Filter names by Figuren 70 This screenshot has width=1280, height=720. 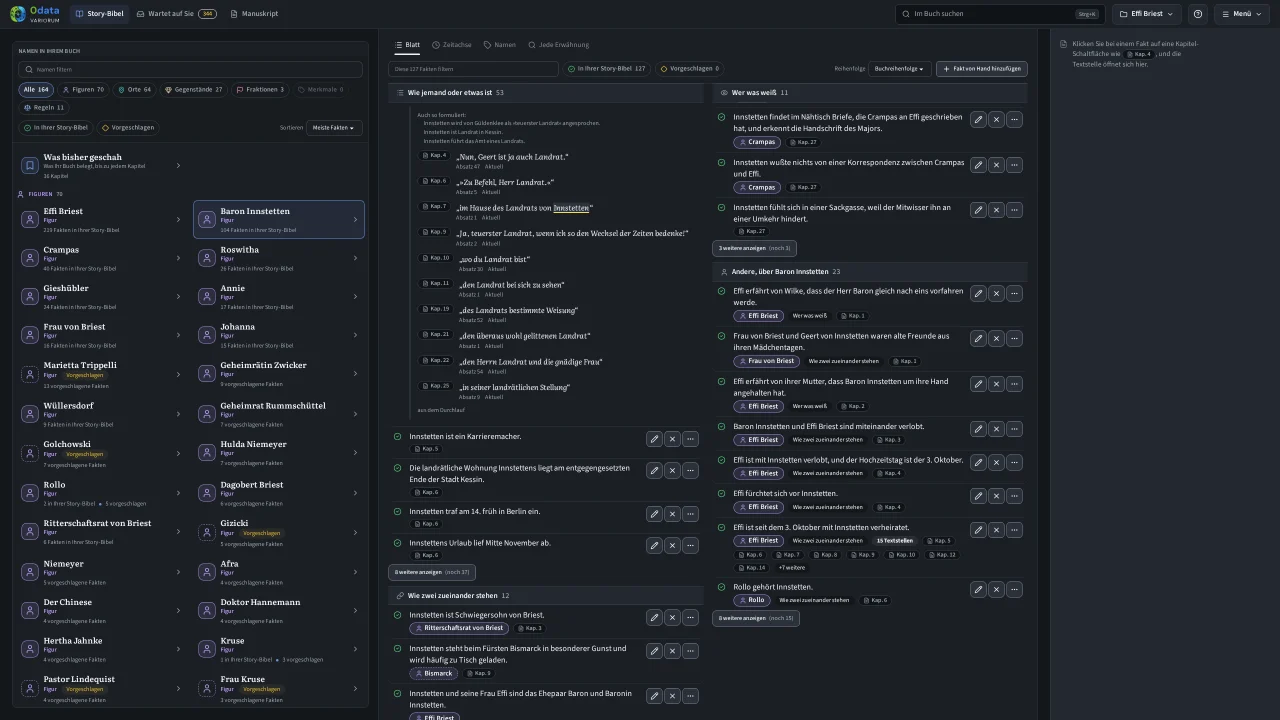coord(83,90)
